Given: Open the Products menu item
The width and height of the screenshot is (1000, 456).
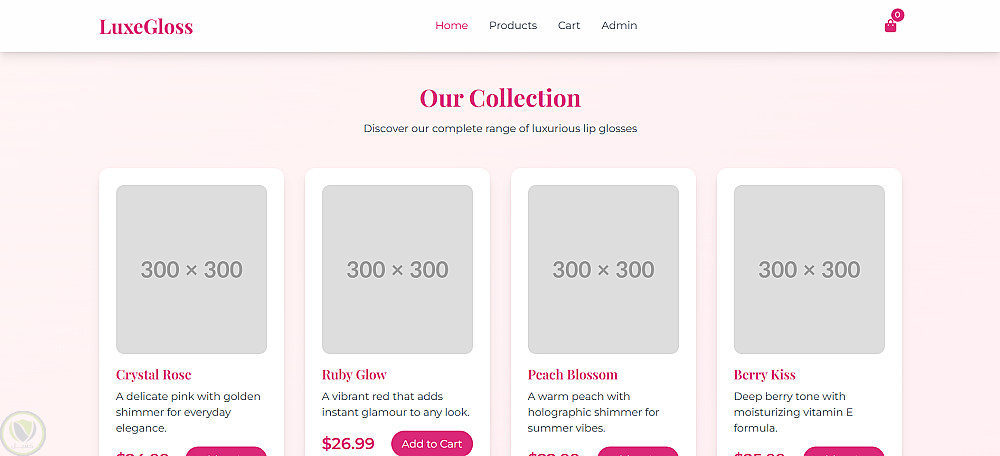Looking at the screenshot, I should pyautogui.click(x=513, y=25).
